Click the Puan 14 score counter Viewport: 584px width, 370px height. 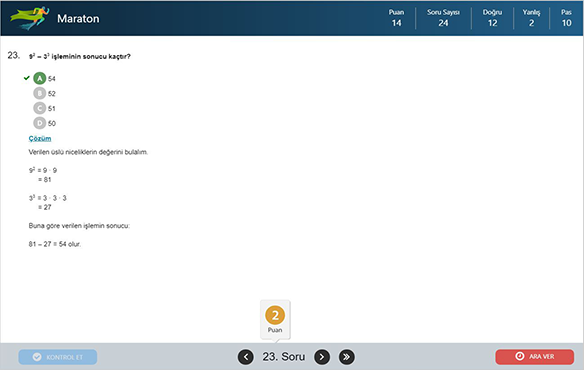pos(396,18)
